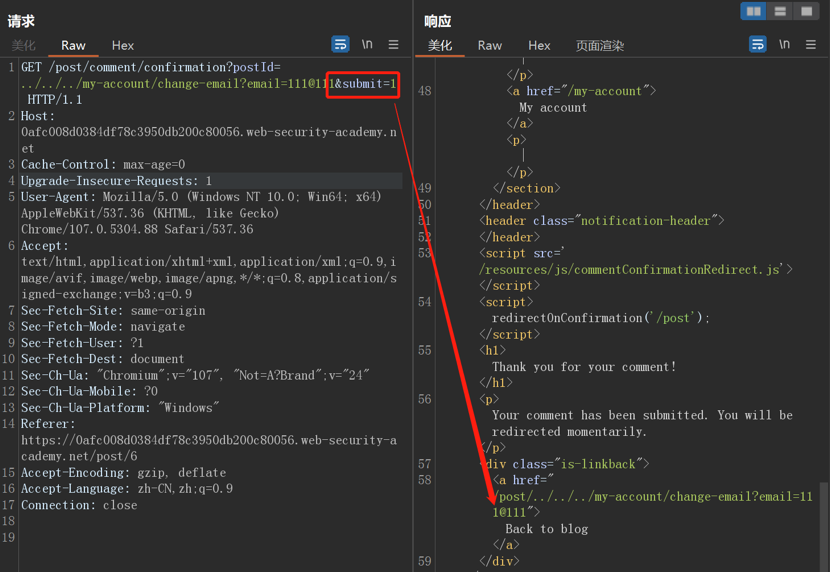The height and width of the screenshot is (572, 830).
Task: Click the </section> closing tag
Action: point(526,188)
